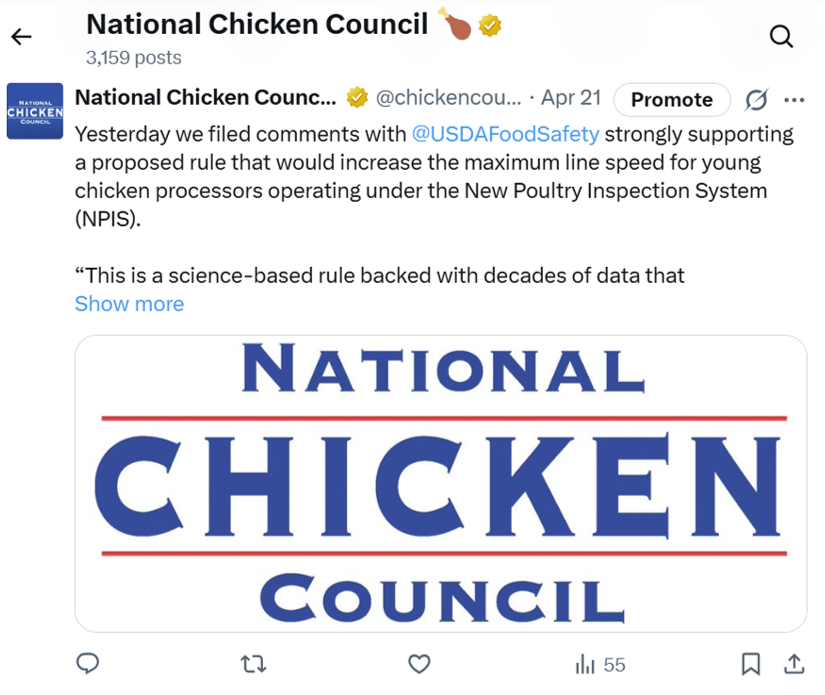Open the profile search magnifier icon
Image resolution: width=825 pixels, height=695 pixels.
pos(781,37)
